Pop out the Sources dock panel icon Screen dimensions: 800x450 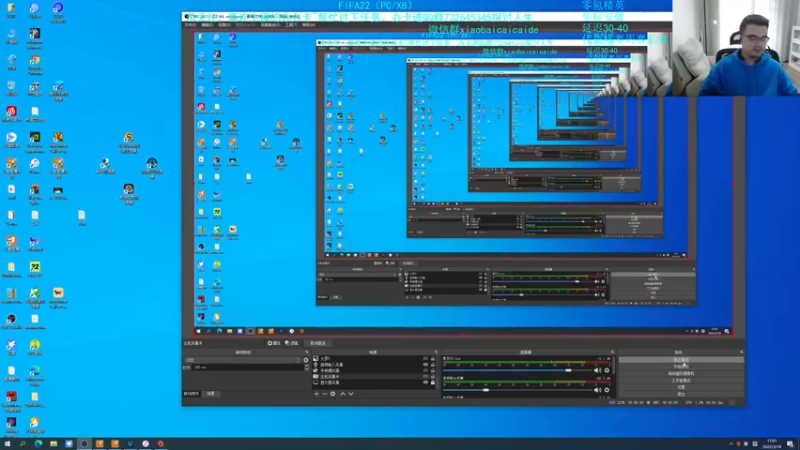click(x=436, y=352)
